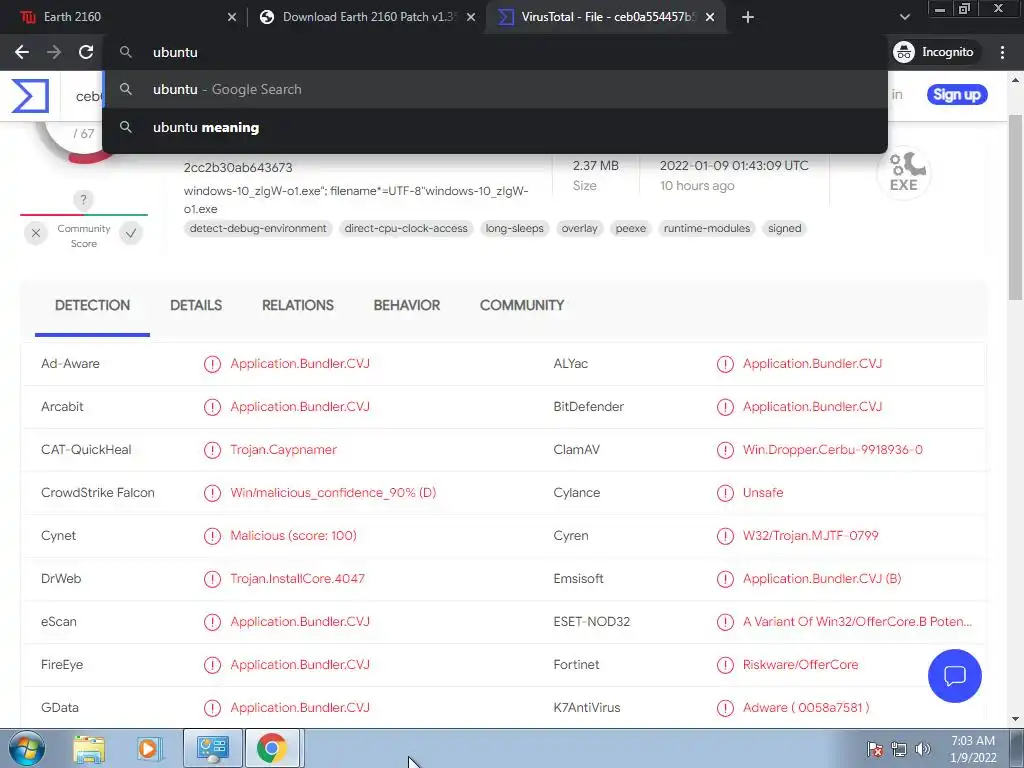This screenshot has height=768, width=1024.
Task: Open the Windows Start menu orb
Action: [x=27, y=748]
